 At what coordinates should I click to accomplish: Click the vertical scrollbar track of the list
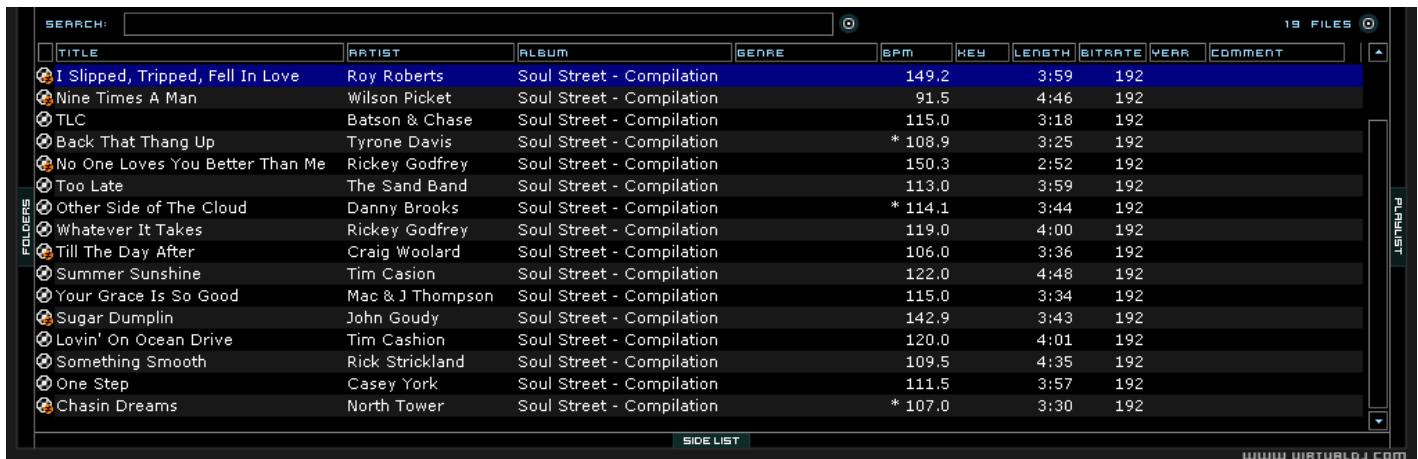(1379, 265)
